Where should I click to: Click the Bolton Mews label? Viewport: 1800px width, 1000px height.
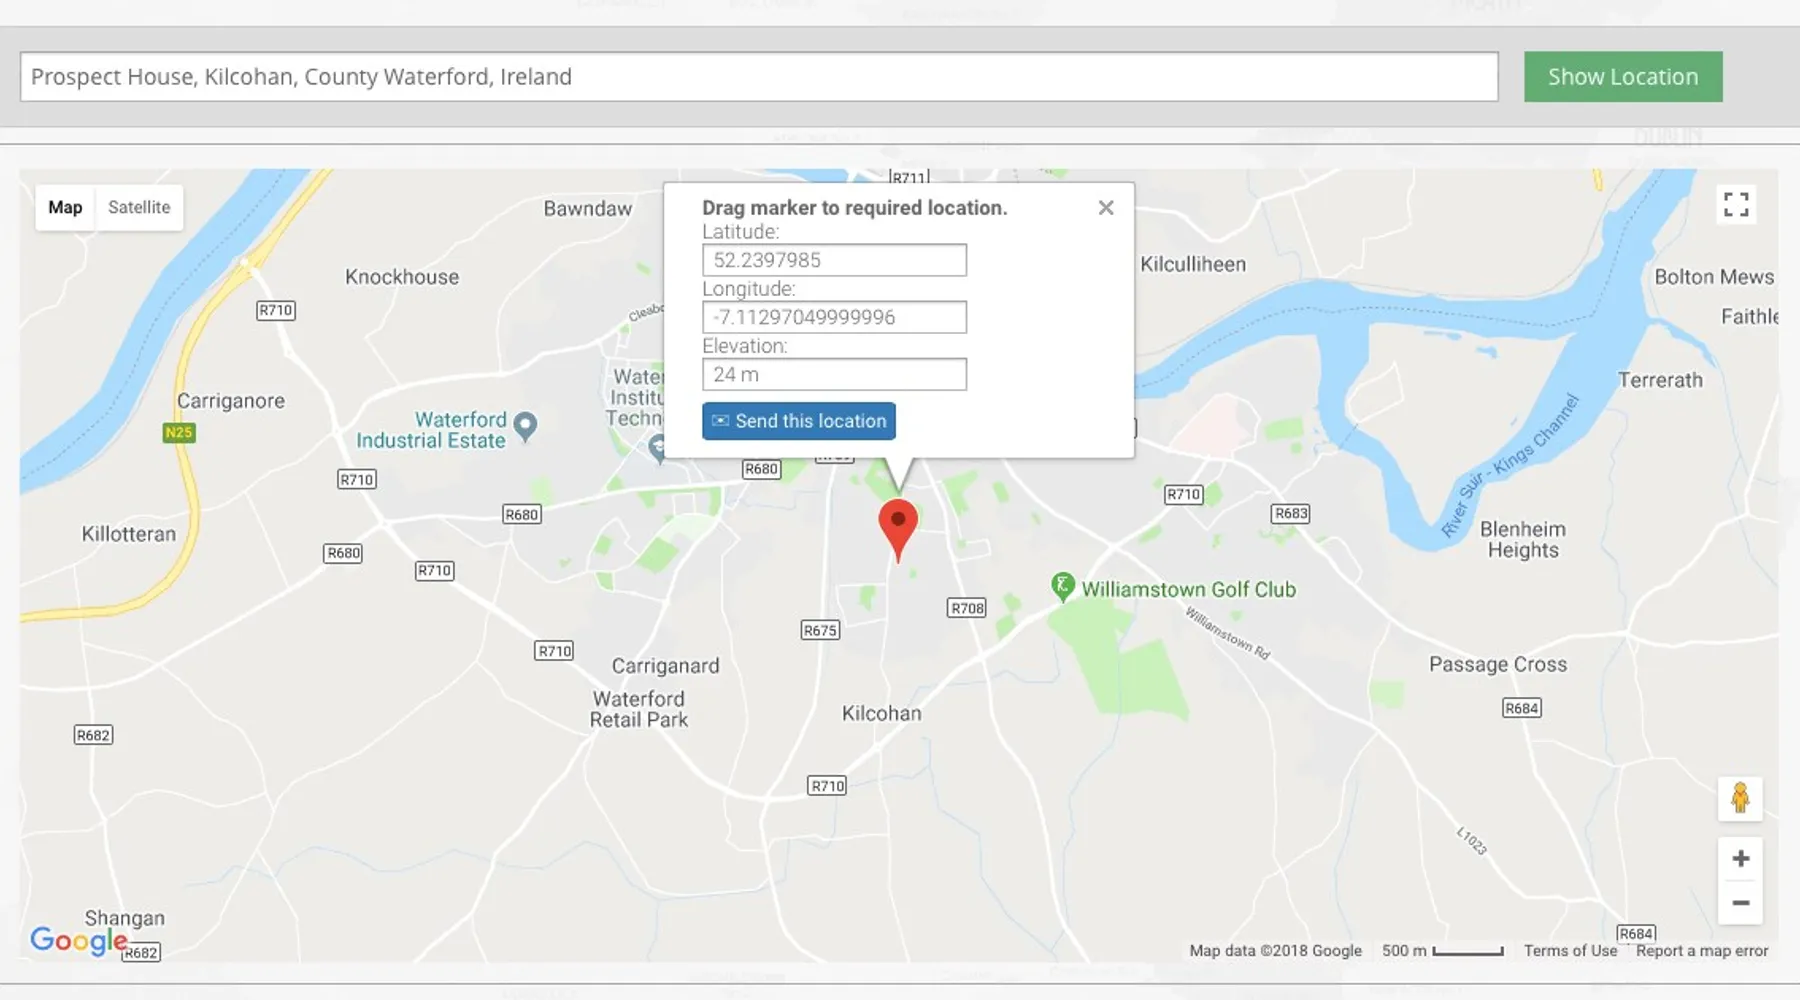point(1714,277)
